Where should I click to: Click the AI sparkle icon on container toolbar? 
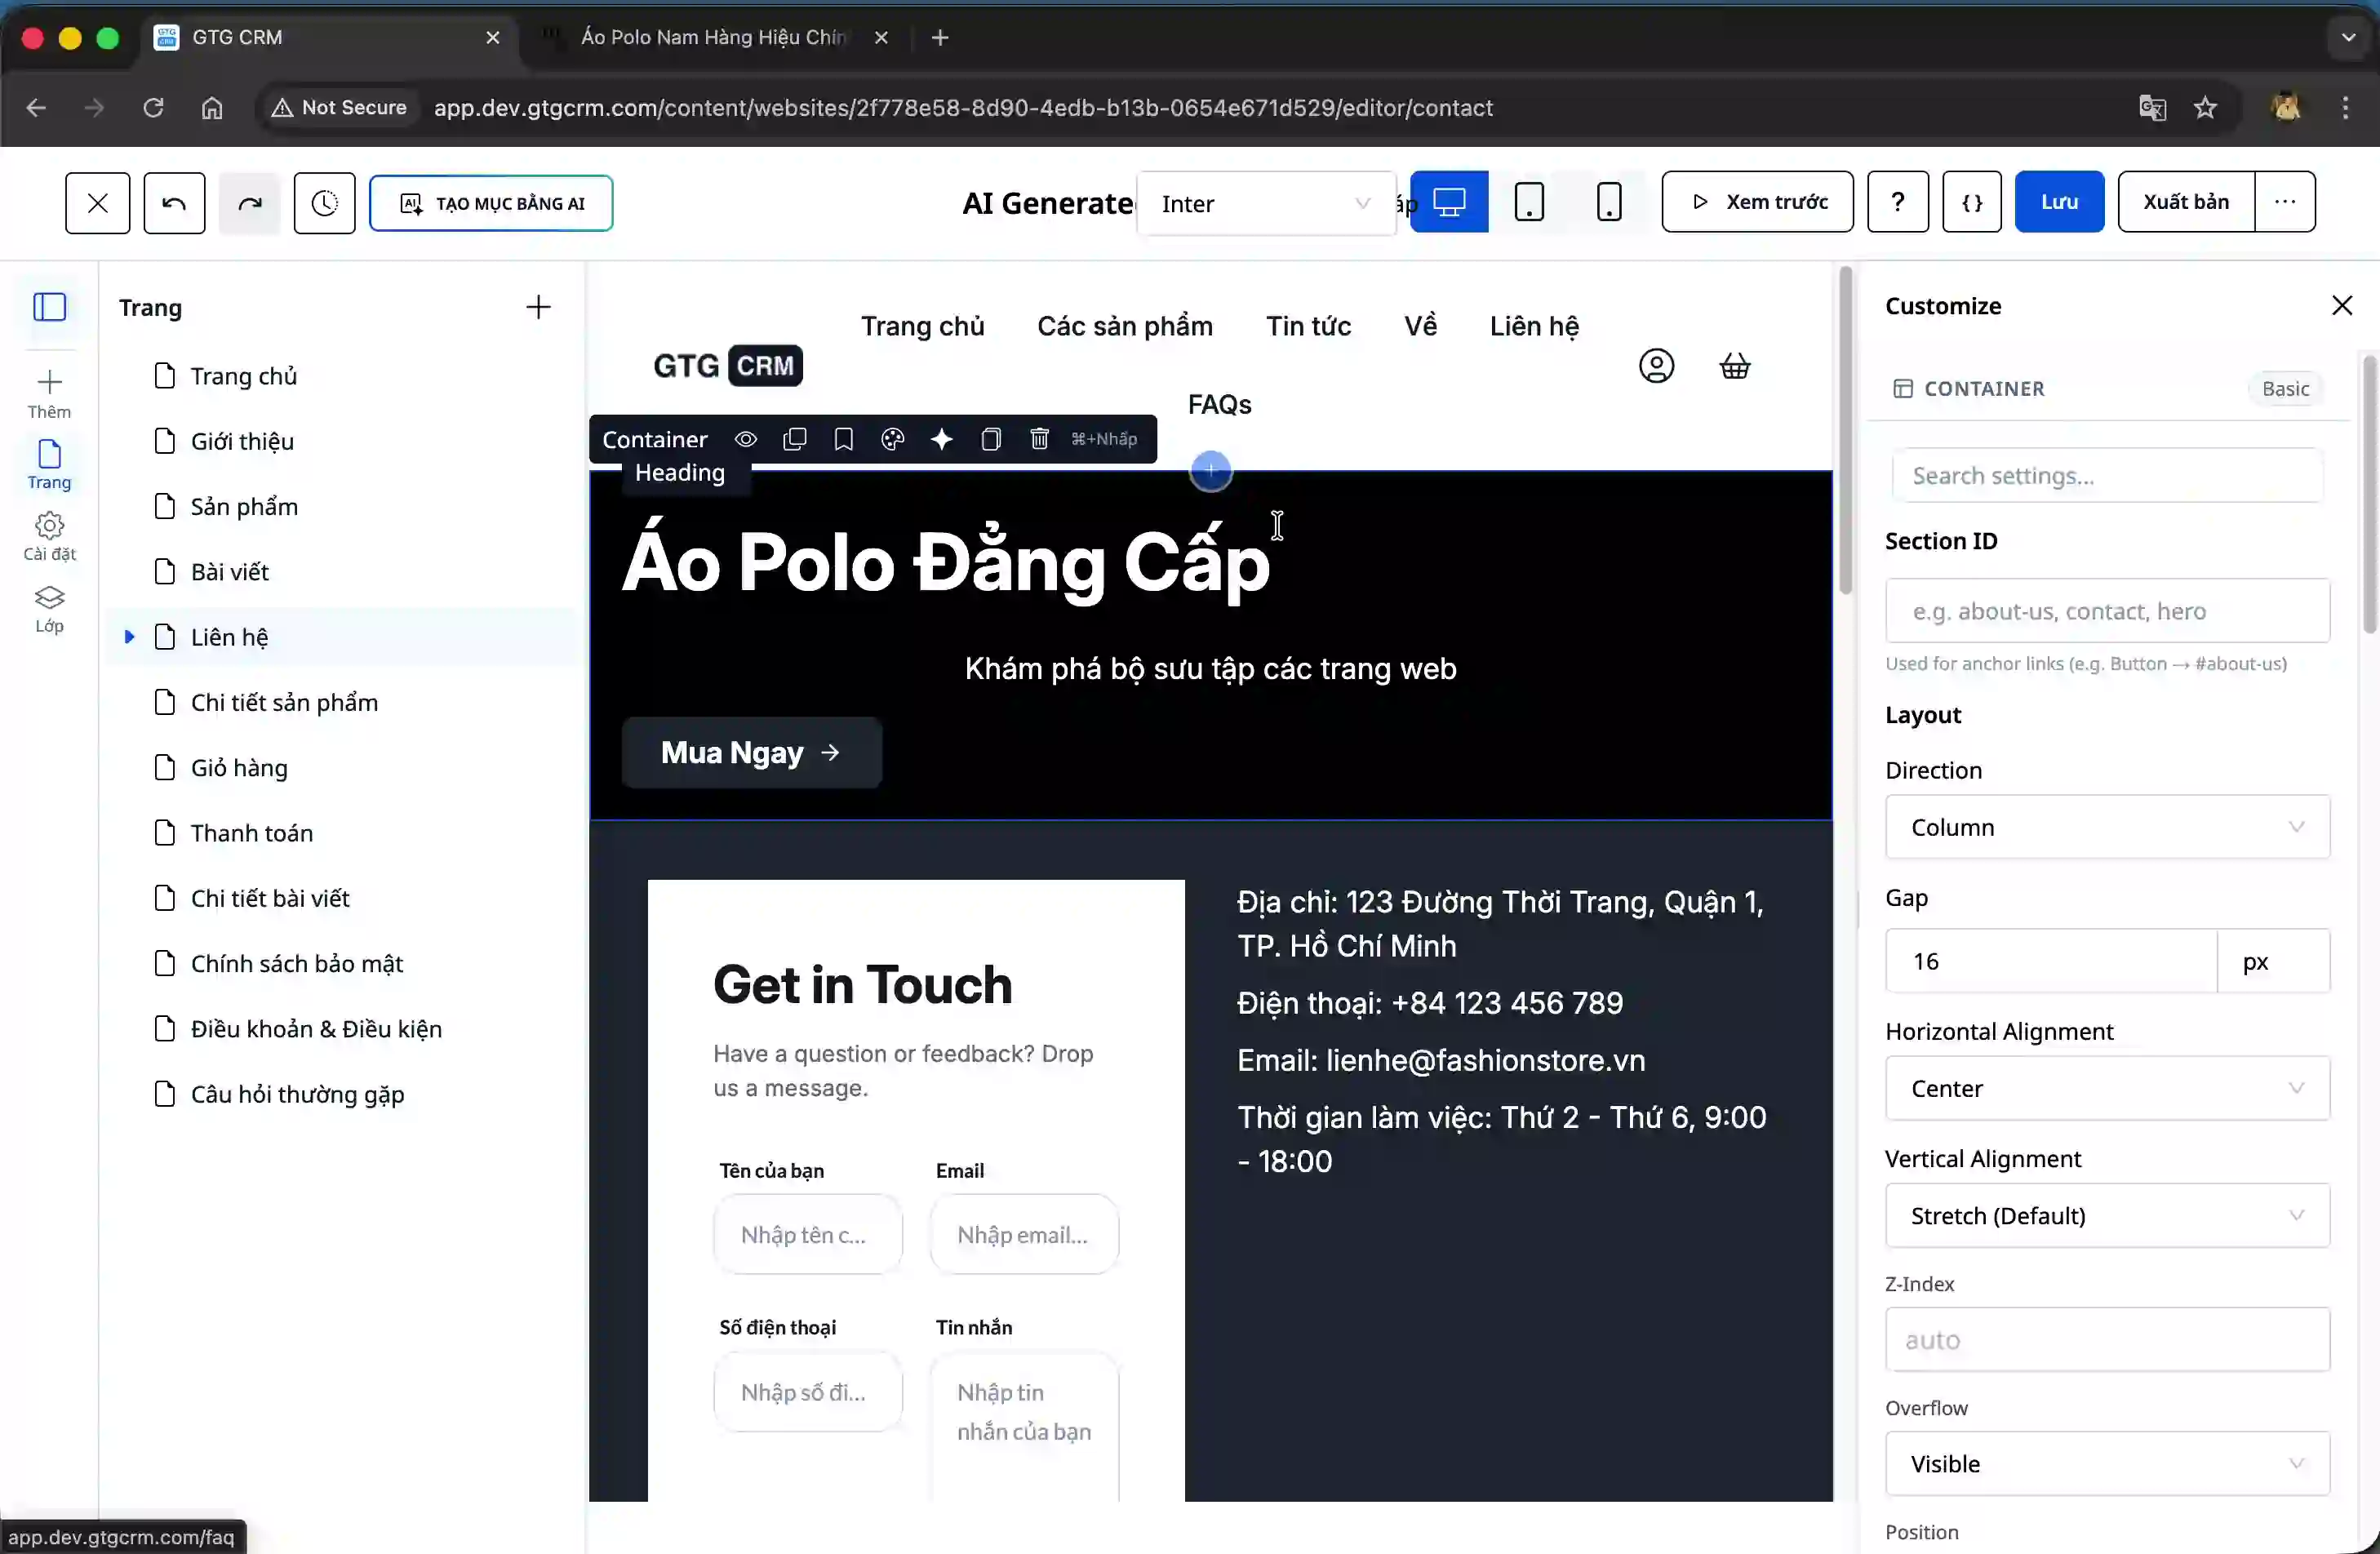pos(941,439)
